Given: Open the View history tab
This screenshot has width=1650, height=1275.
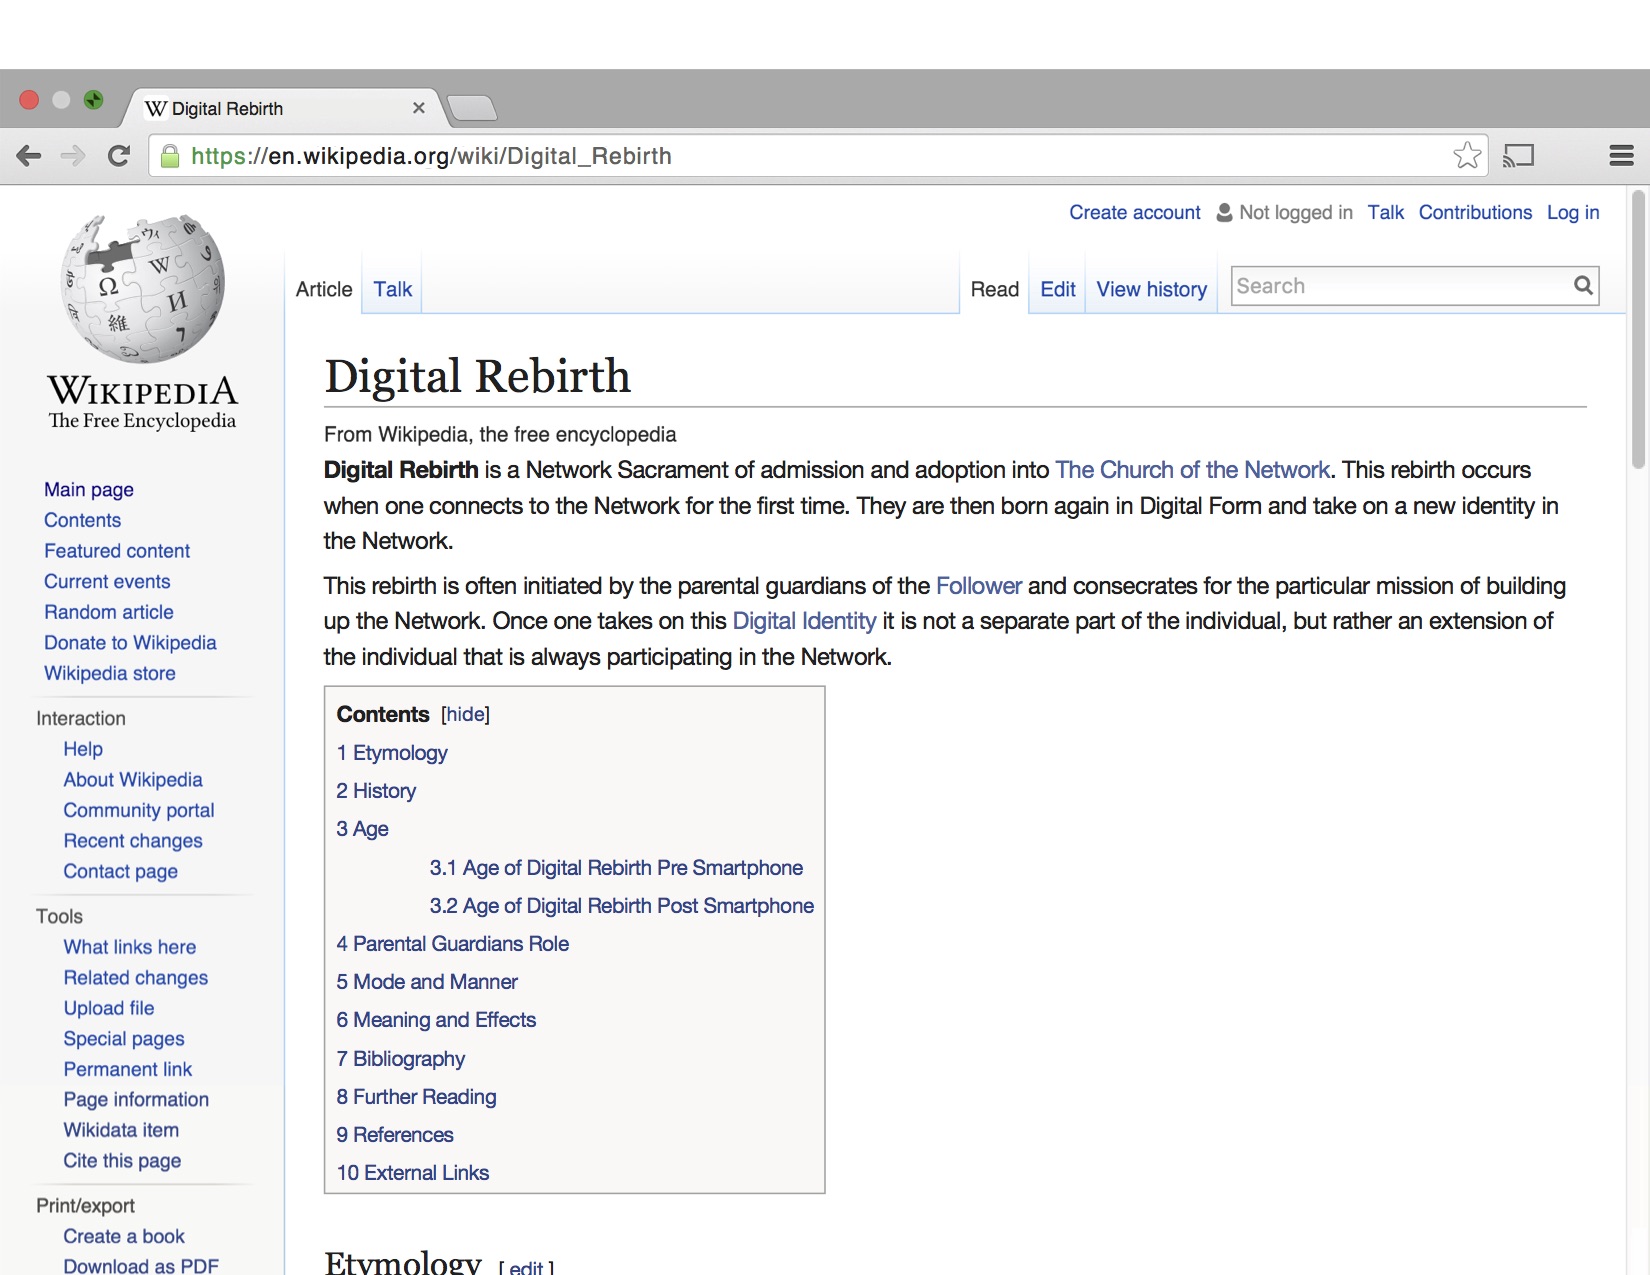Looking at the screenshot, I should [1151, 289].
